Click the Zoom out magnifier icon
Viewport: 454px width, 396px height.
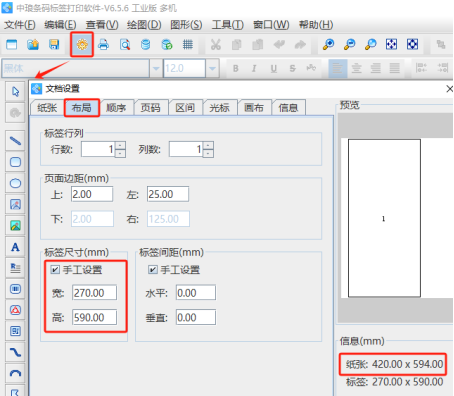tap(349, 44)
